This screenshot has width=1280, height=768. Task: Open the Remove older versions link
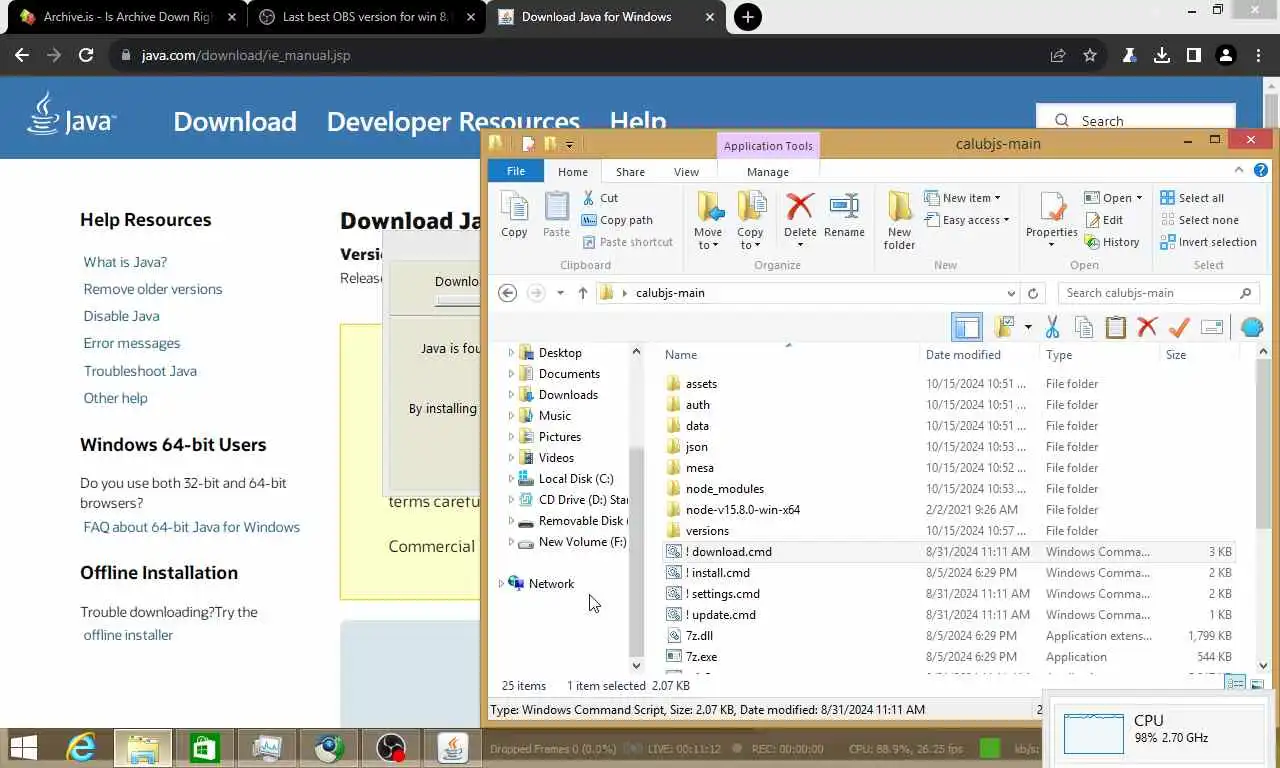153,289
